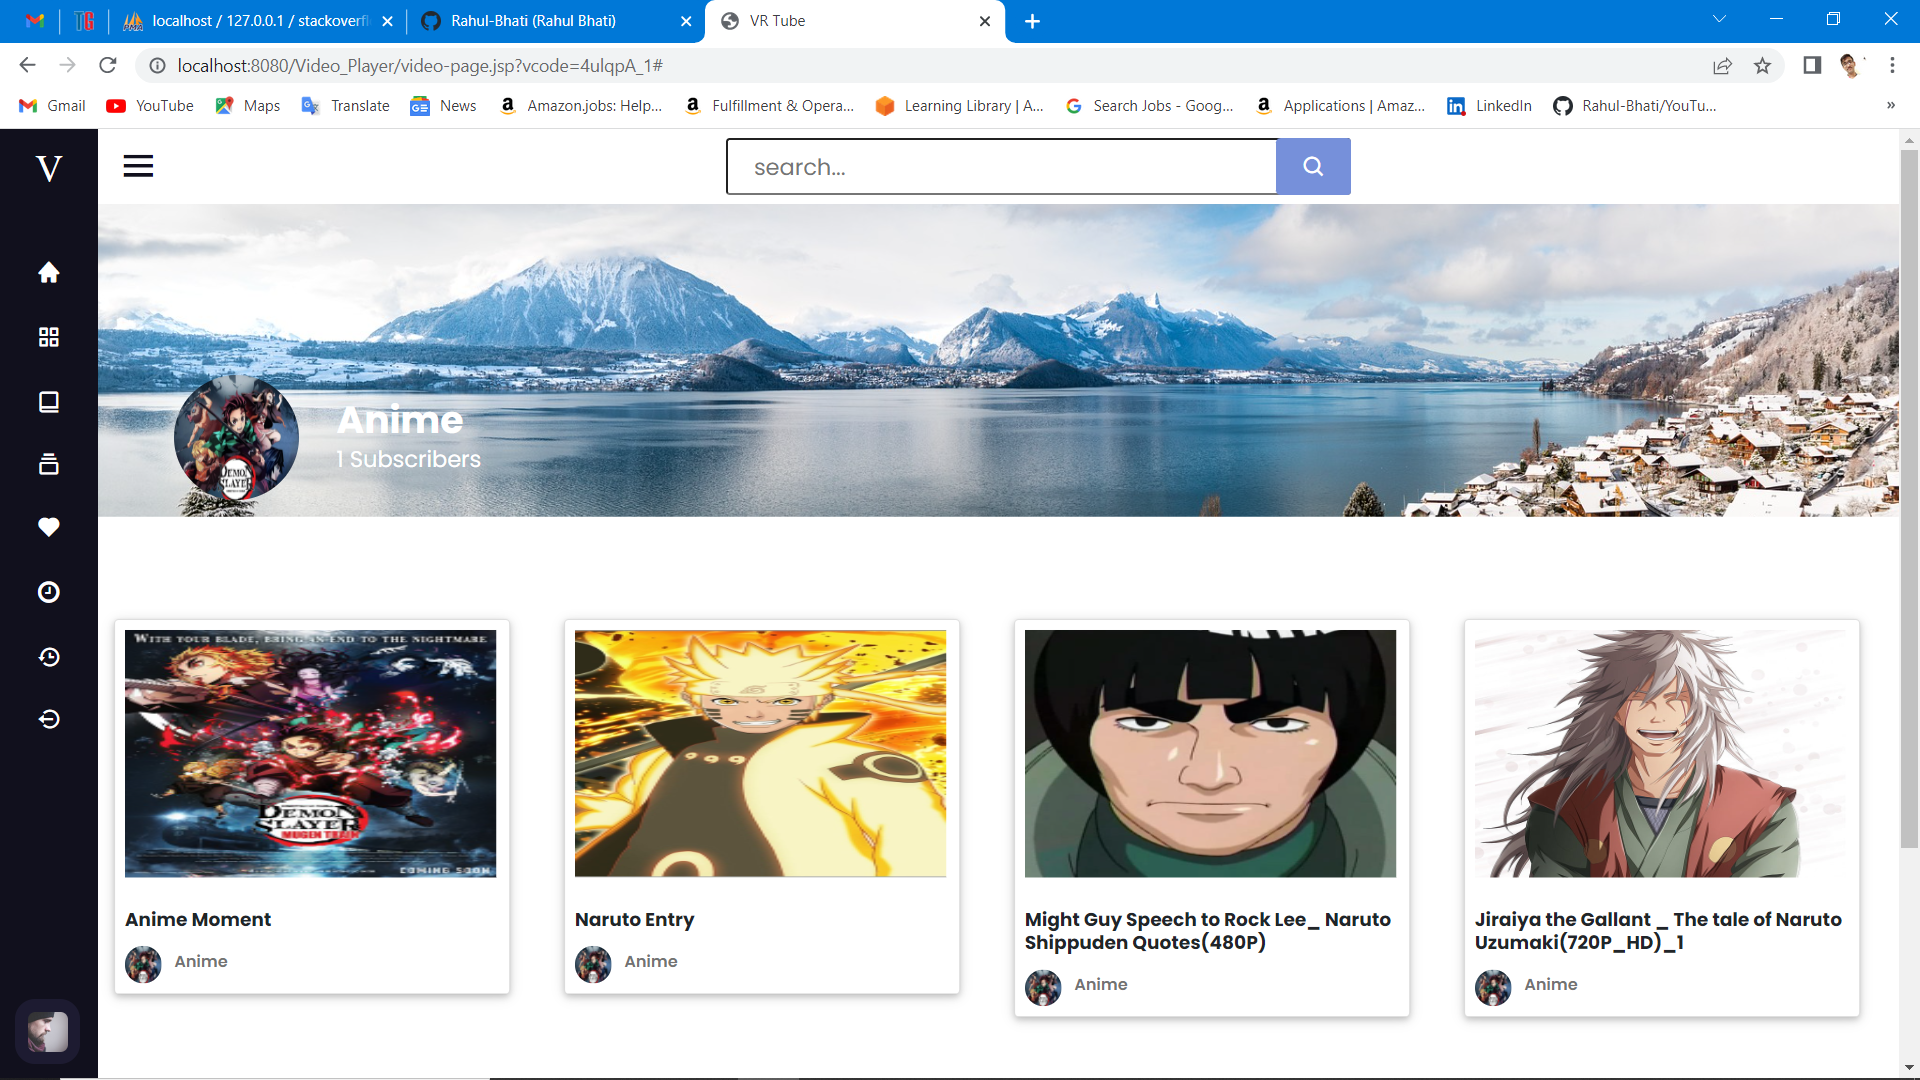This screenshot has width=1920, height=1080.
Task: Open the Anime Moment video thumbnail
Action: (x=310, y=753)
